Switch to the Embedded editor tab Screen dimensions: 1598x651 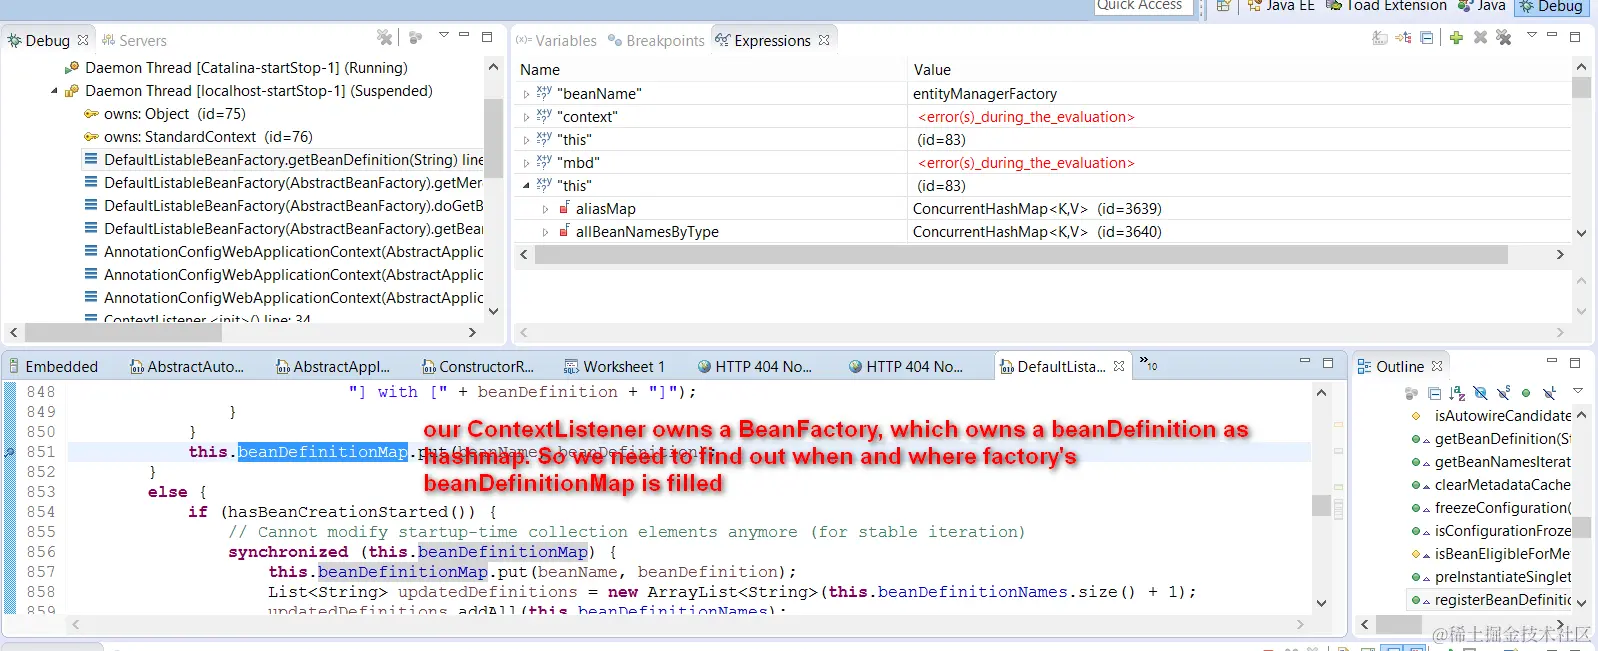coord(53,367)
